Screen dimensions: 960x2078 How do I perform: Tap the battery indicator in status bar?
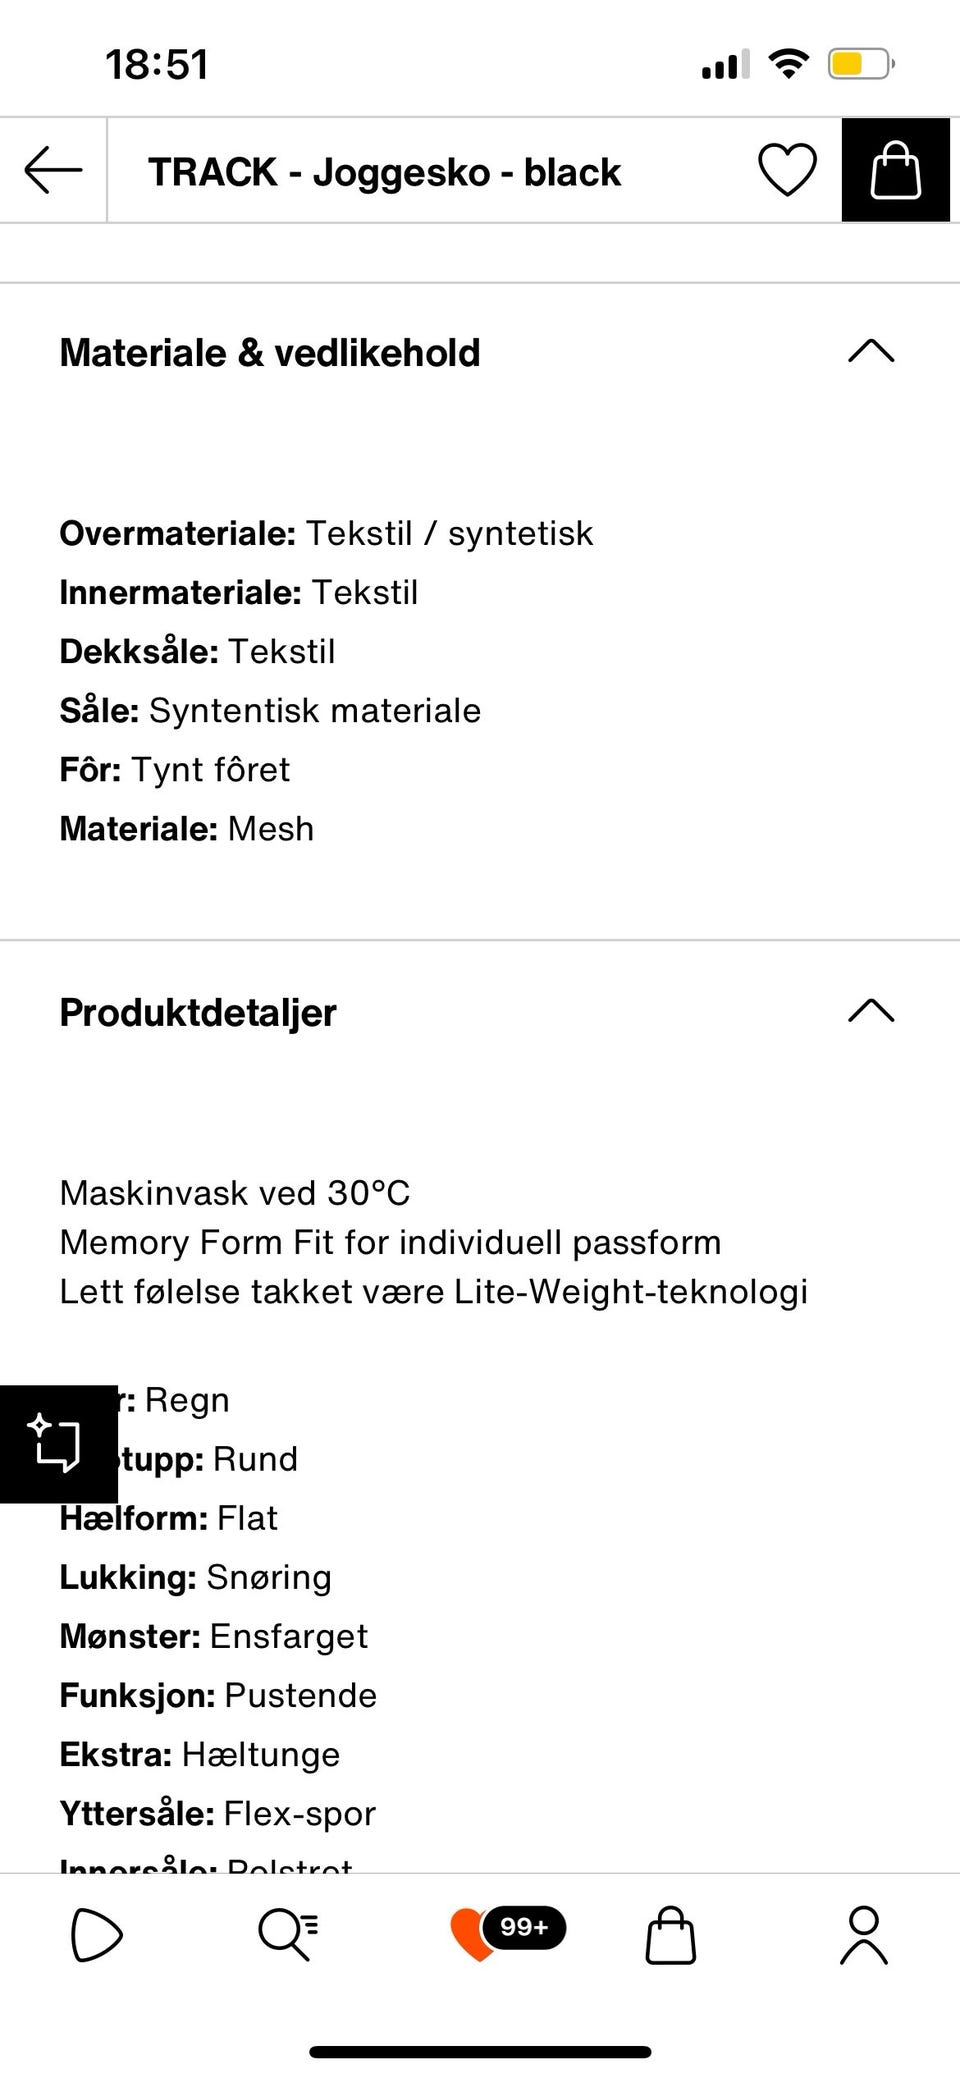click(x=861, y=64)
